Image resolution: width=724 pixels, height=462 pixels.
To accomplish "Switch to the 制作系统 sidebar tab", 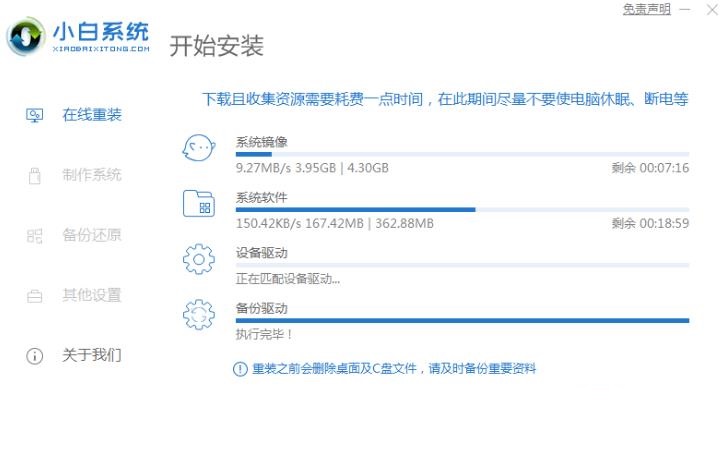I will tap(92, 175).
